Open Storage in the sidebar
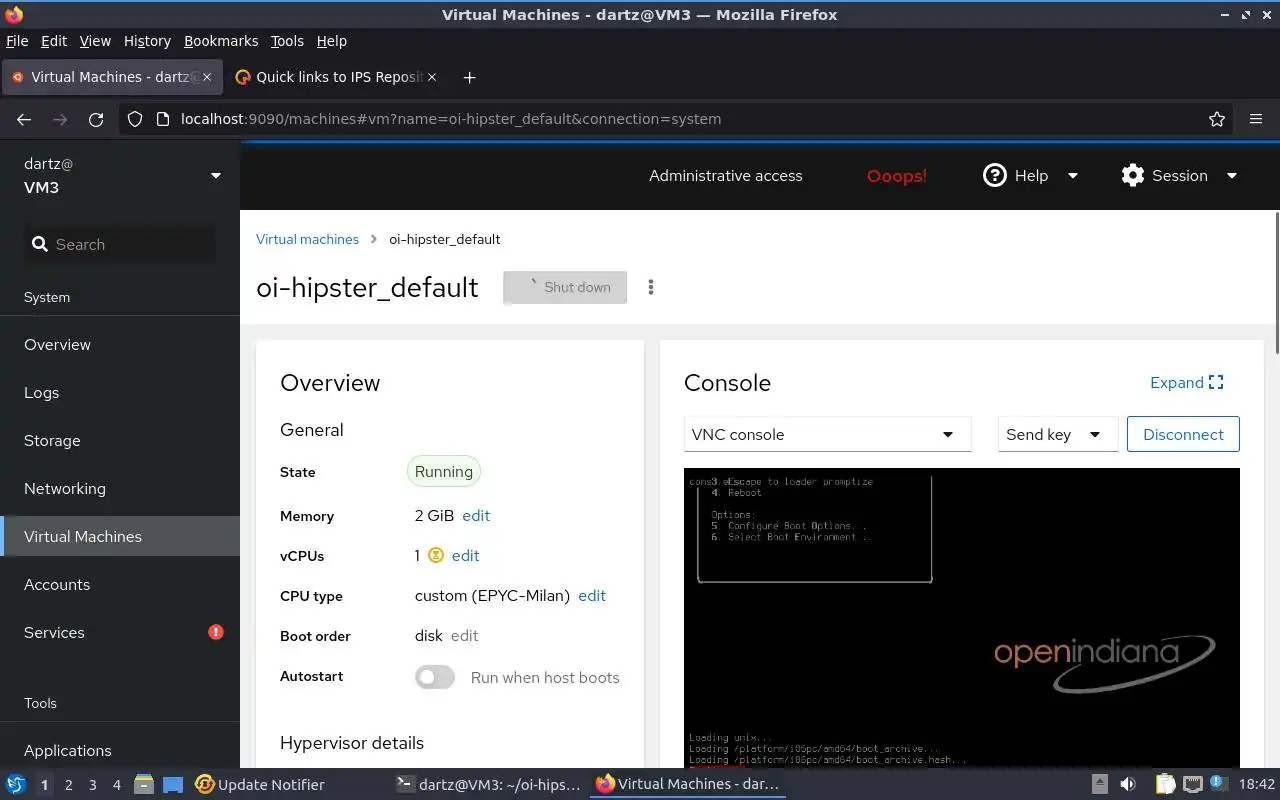 coord(120,440)
